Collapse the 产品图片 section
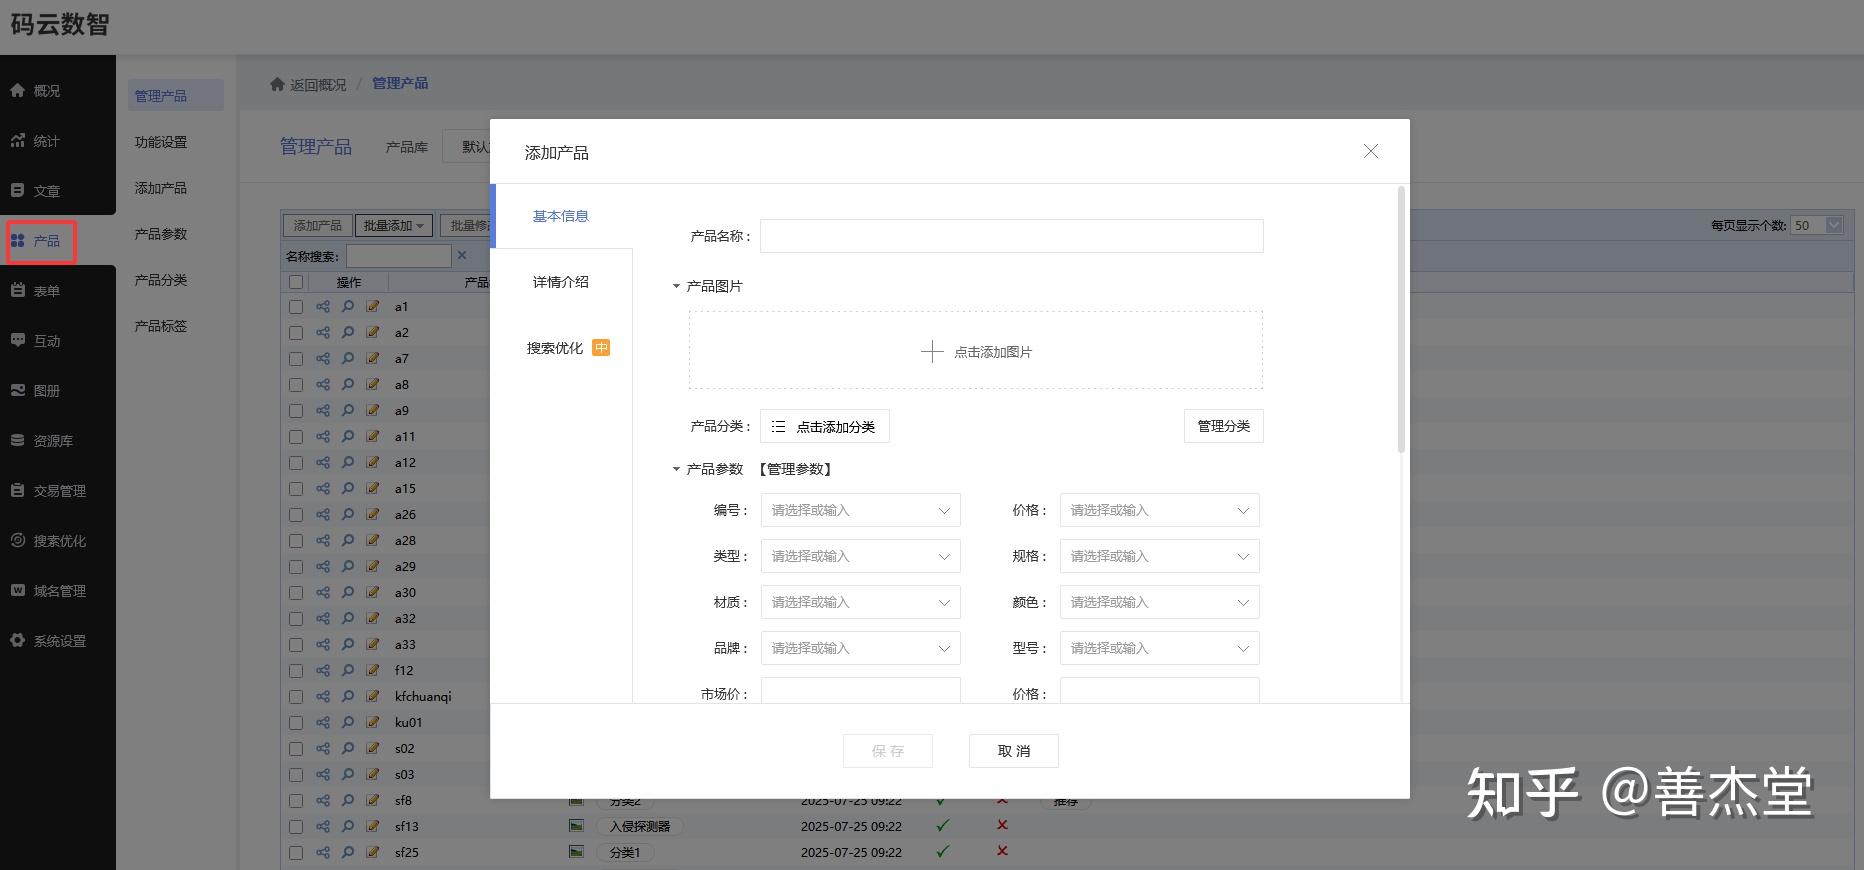1864x870 pixels. (676, 286)
